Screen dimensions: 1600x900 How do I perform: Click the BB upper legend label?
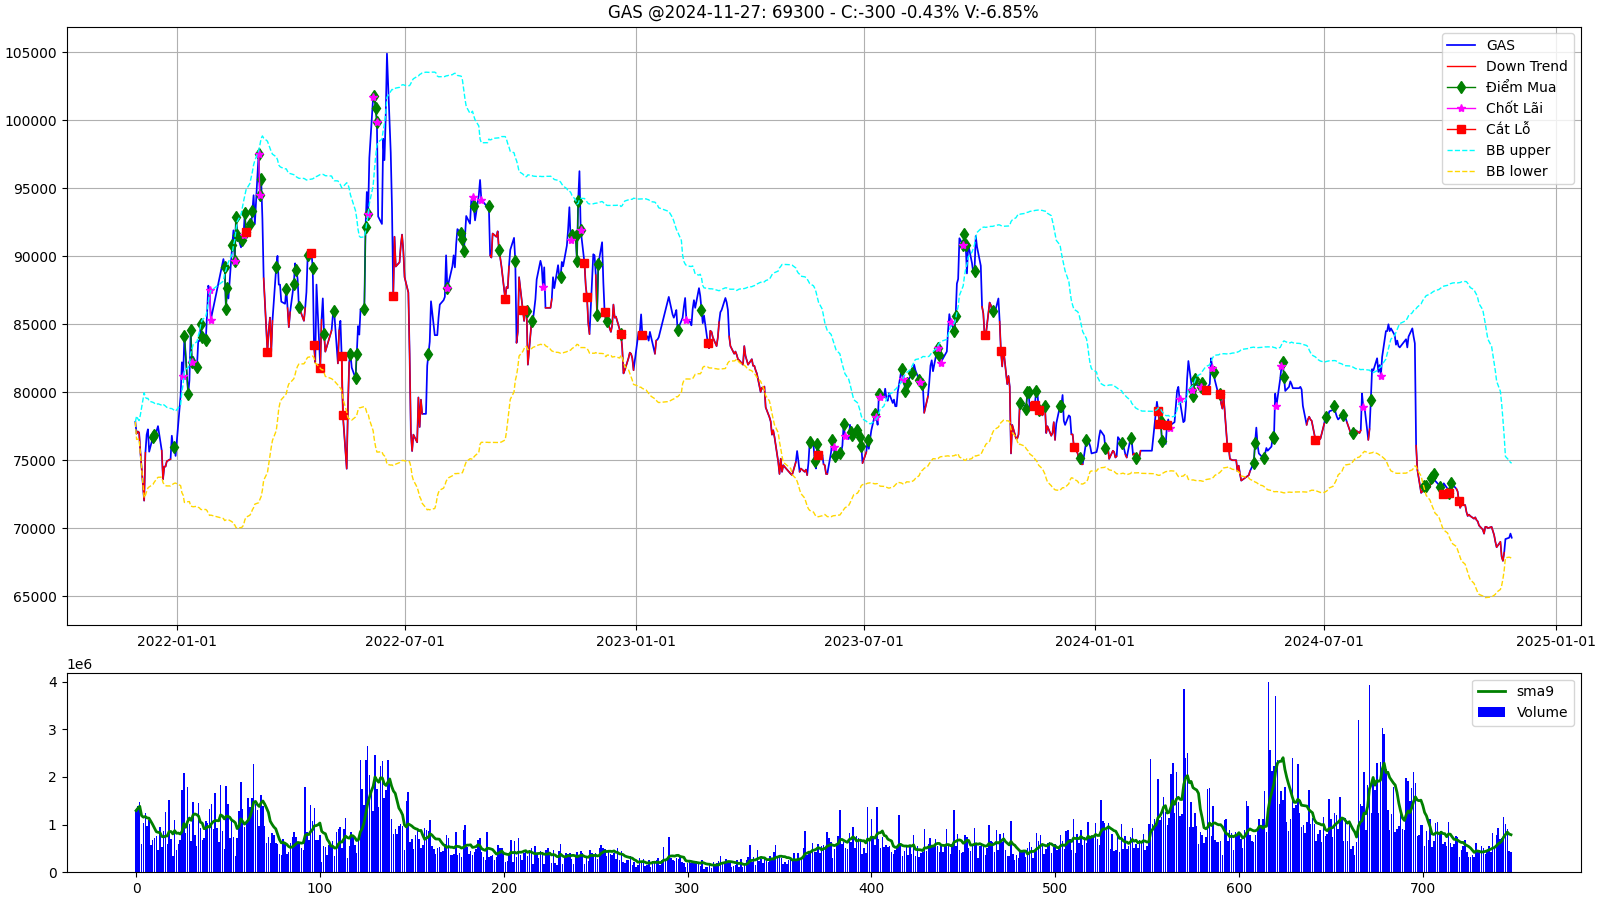coord(1518,150)
